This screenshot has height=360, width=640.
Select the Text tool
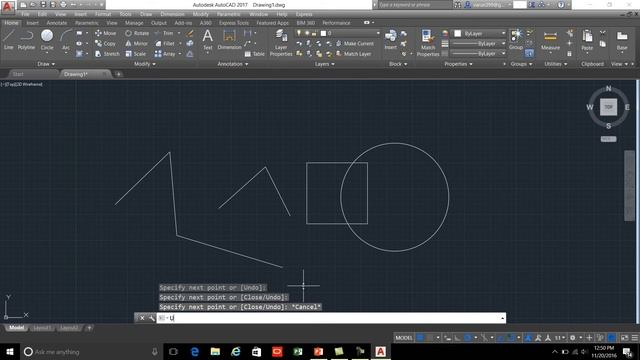click(x=208, y=40)
